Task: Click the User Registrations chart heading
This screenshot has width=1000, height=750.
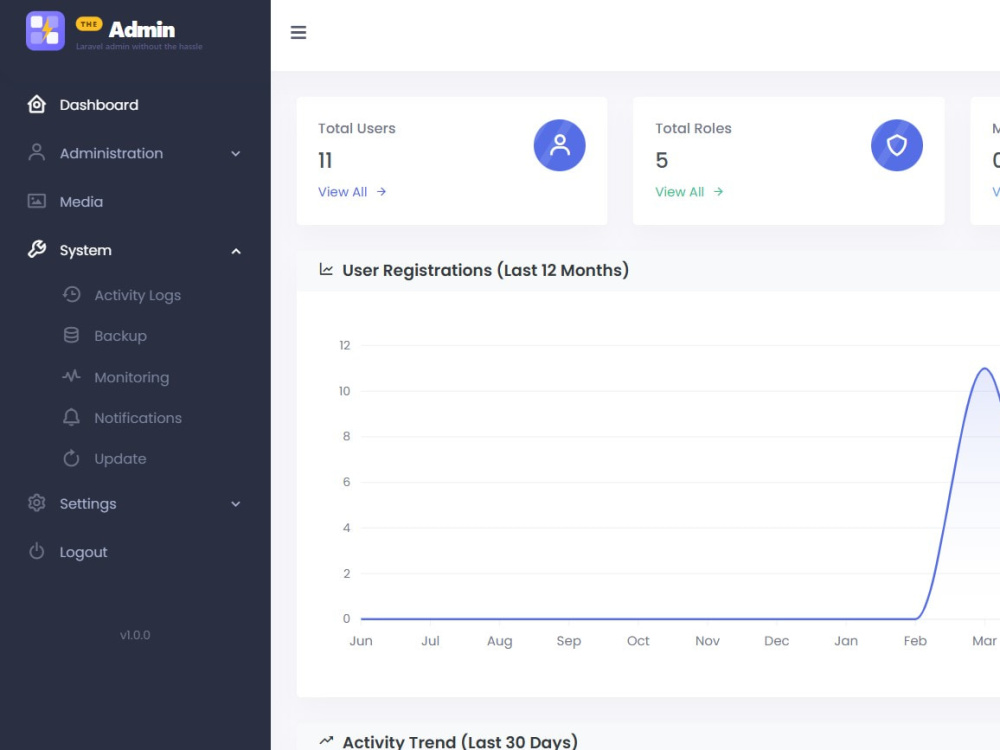Action: pyautogui.click(x=485, y=270)
